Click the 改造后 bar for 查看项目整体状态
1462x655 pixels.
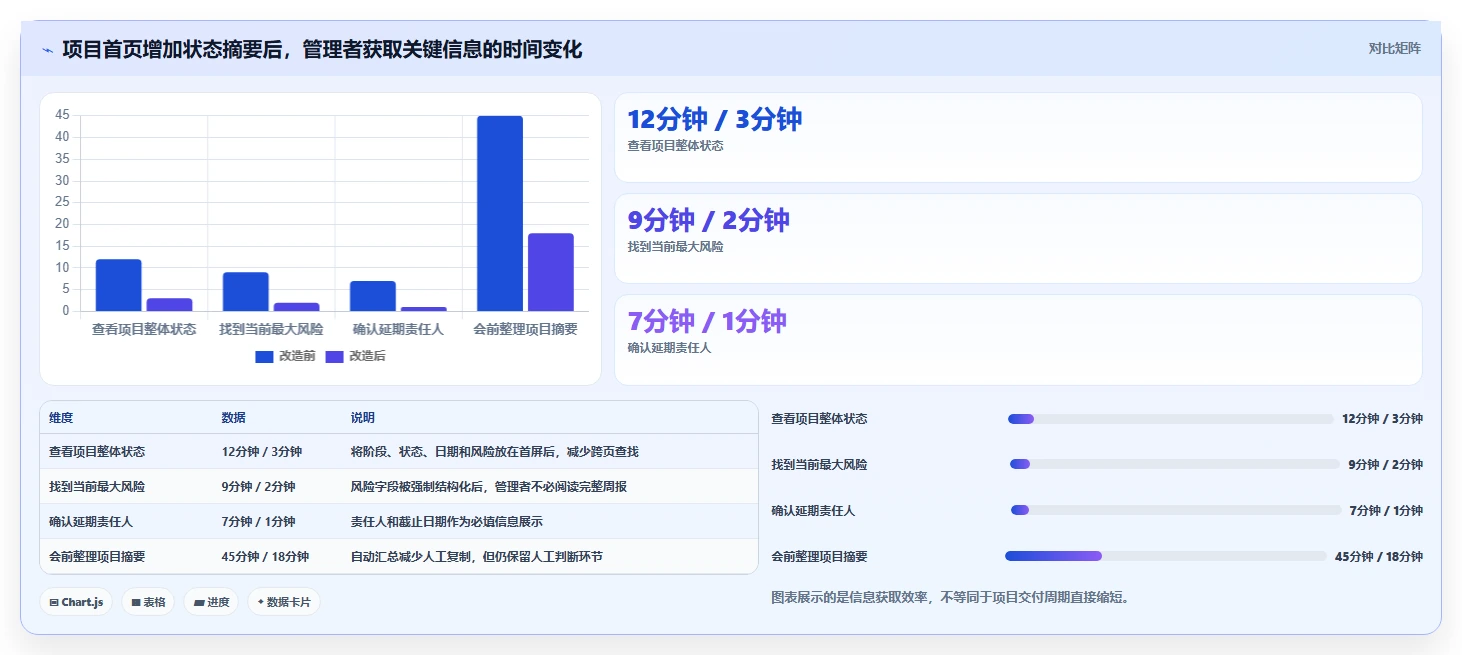pyautogui.click(x=170, y=304)
